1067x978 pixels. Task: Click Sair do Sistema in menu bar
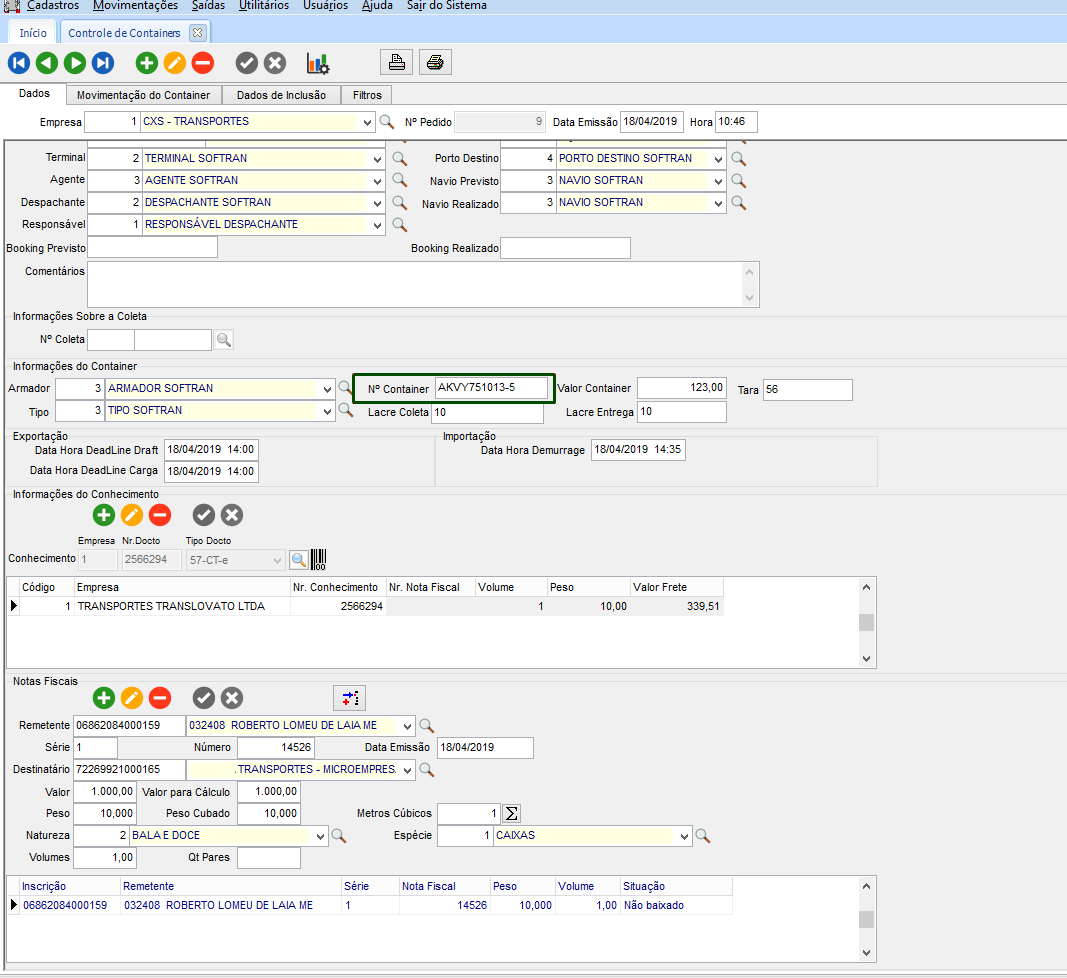pyautogui.click(x=447, y=6)
